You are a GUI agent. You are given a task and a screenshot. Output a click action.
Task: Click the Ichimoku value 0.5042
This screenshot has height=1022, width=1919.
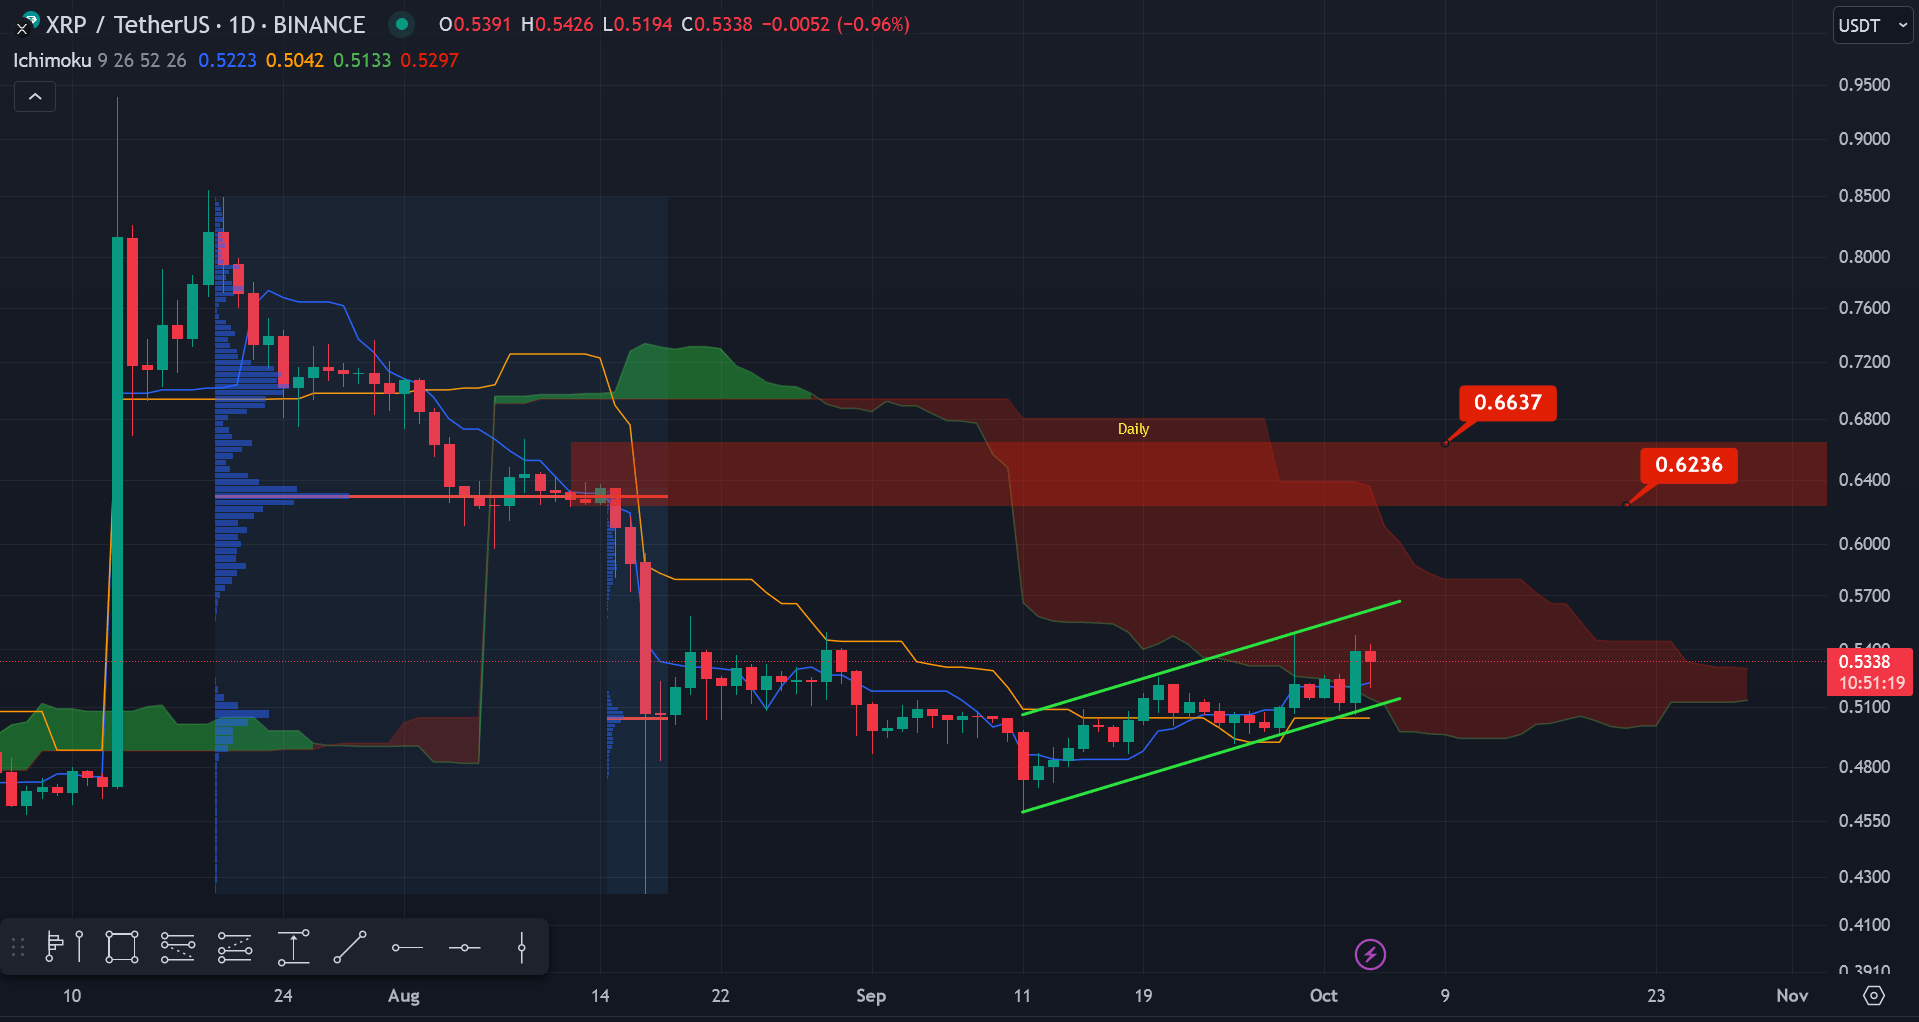tap(294, 60)
